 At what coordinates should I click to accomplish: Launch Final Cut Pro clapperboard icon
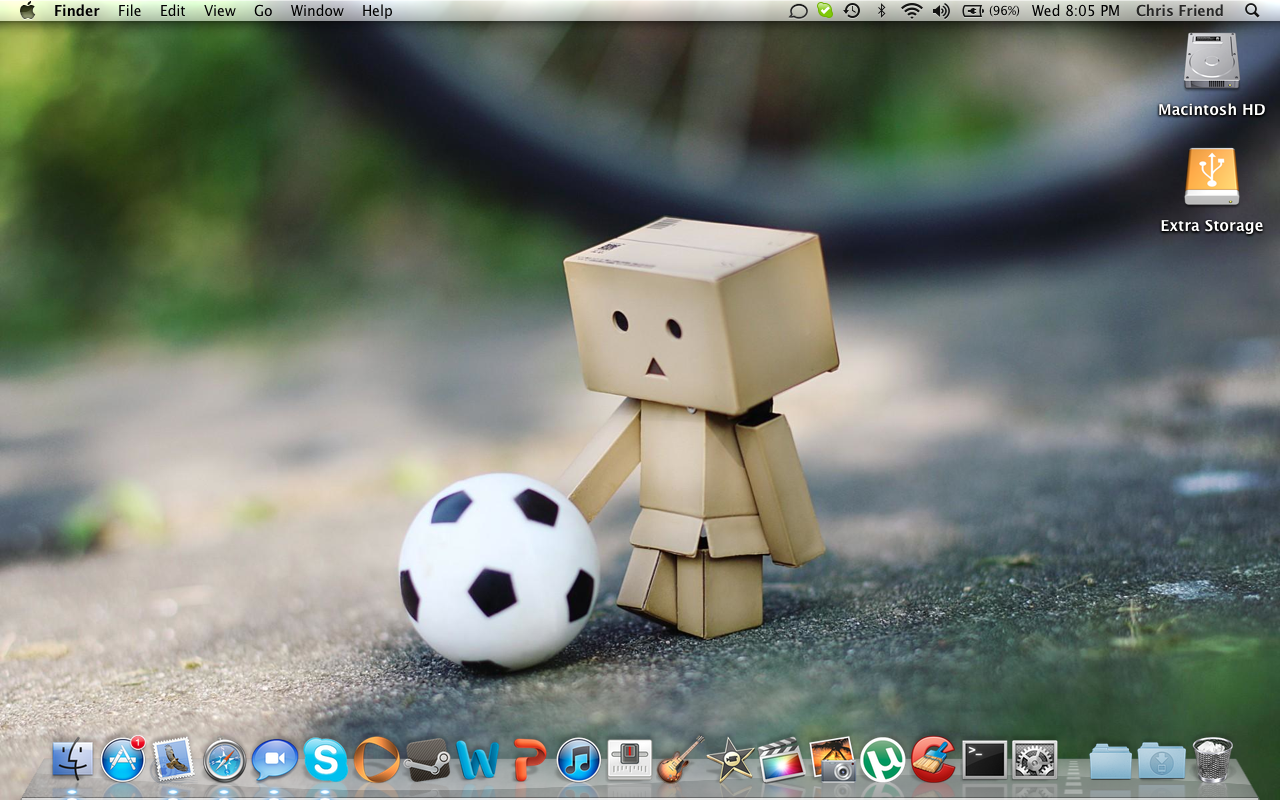(781, 761)
